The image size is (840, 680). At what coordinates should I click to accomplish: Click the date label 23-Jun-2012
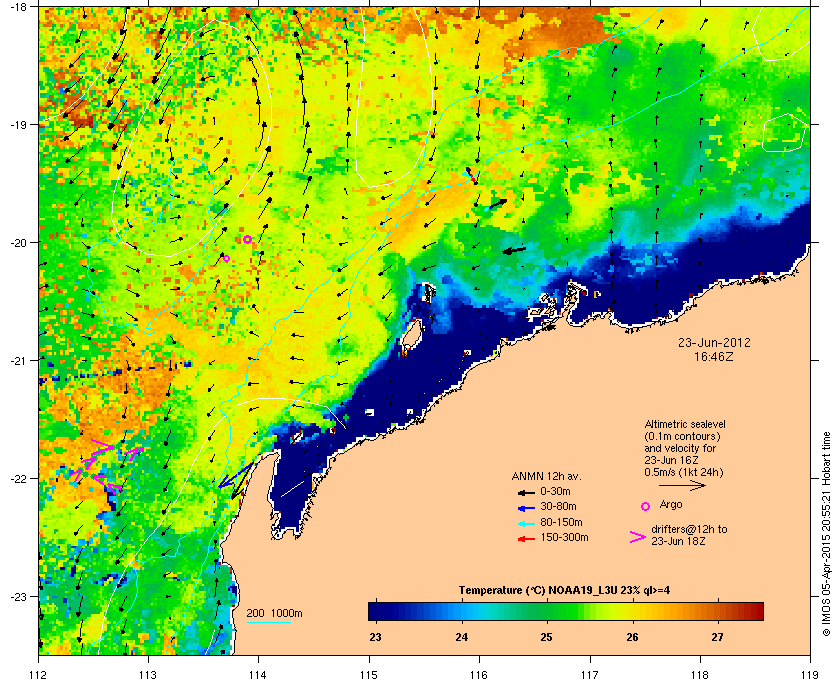[x=714, y=343]
